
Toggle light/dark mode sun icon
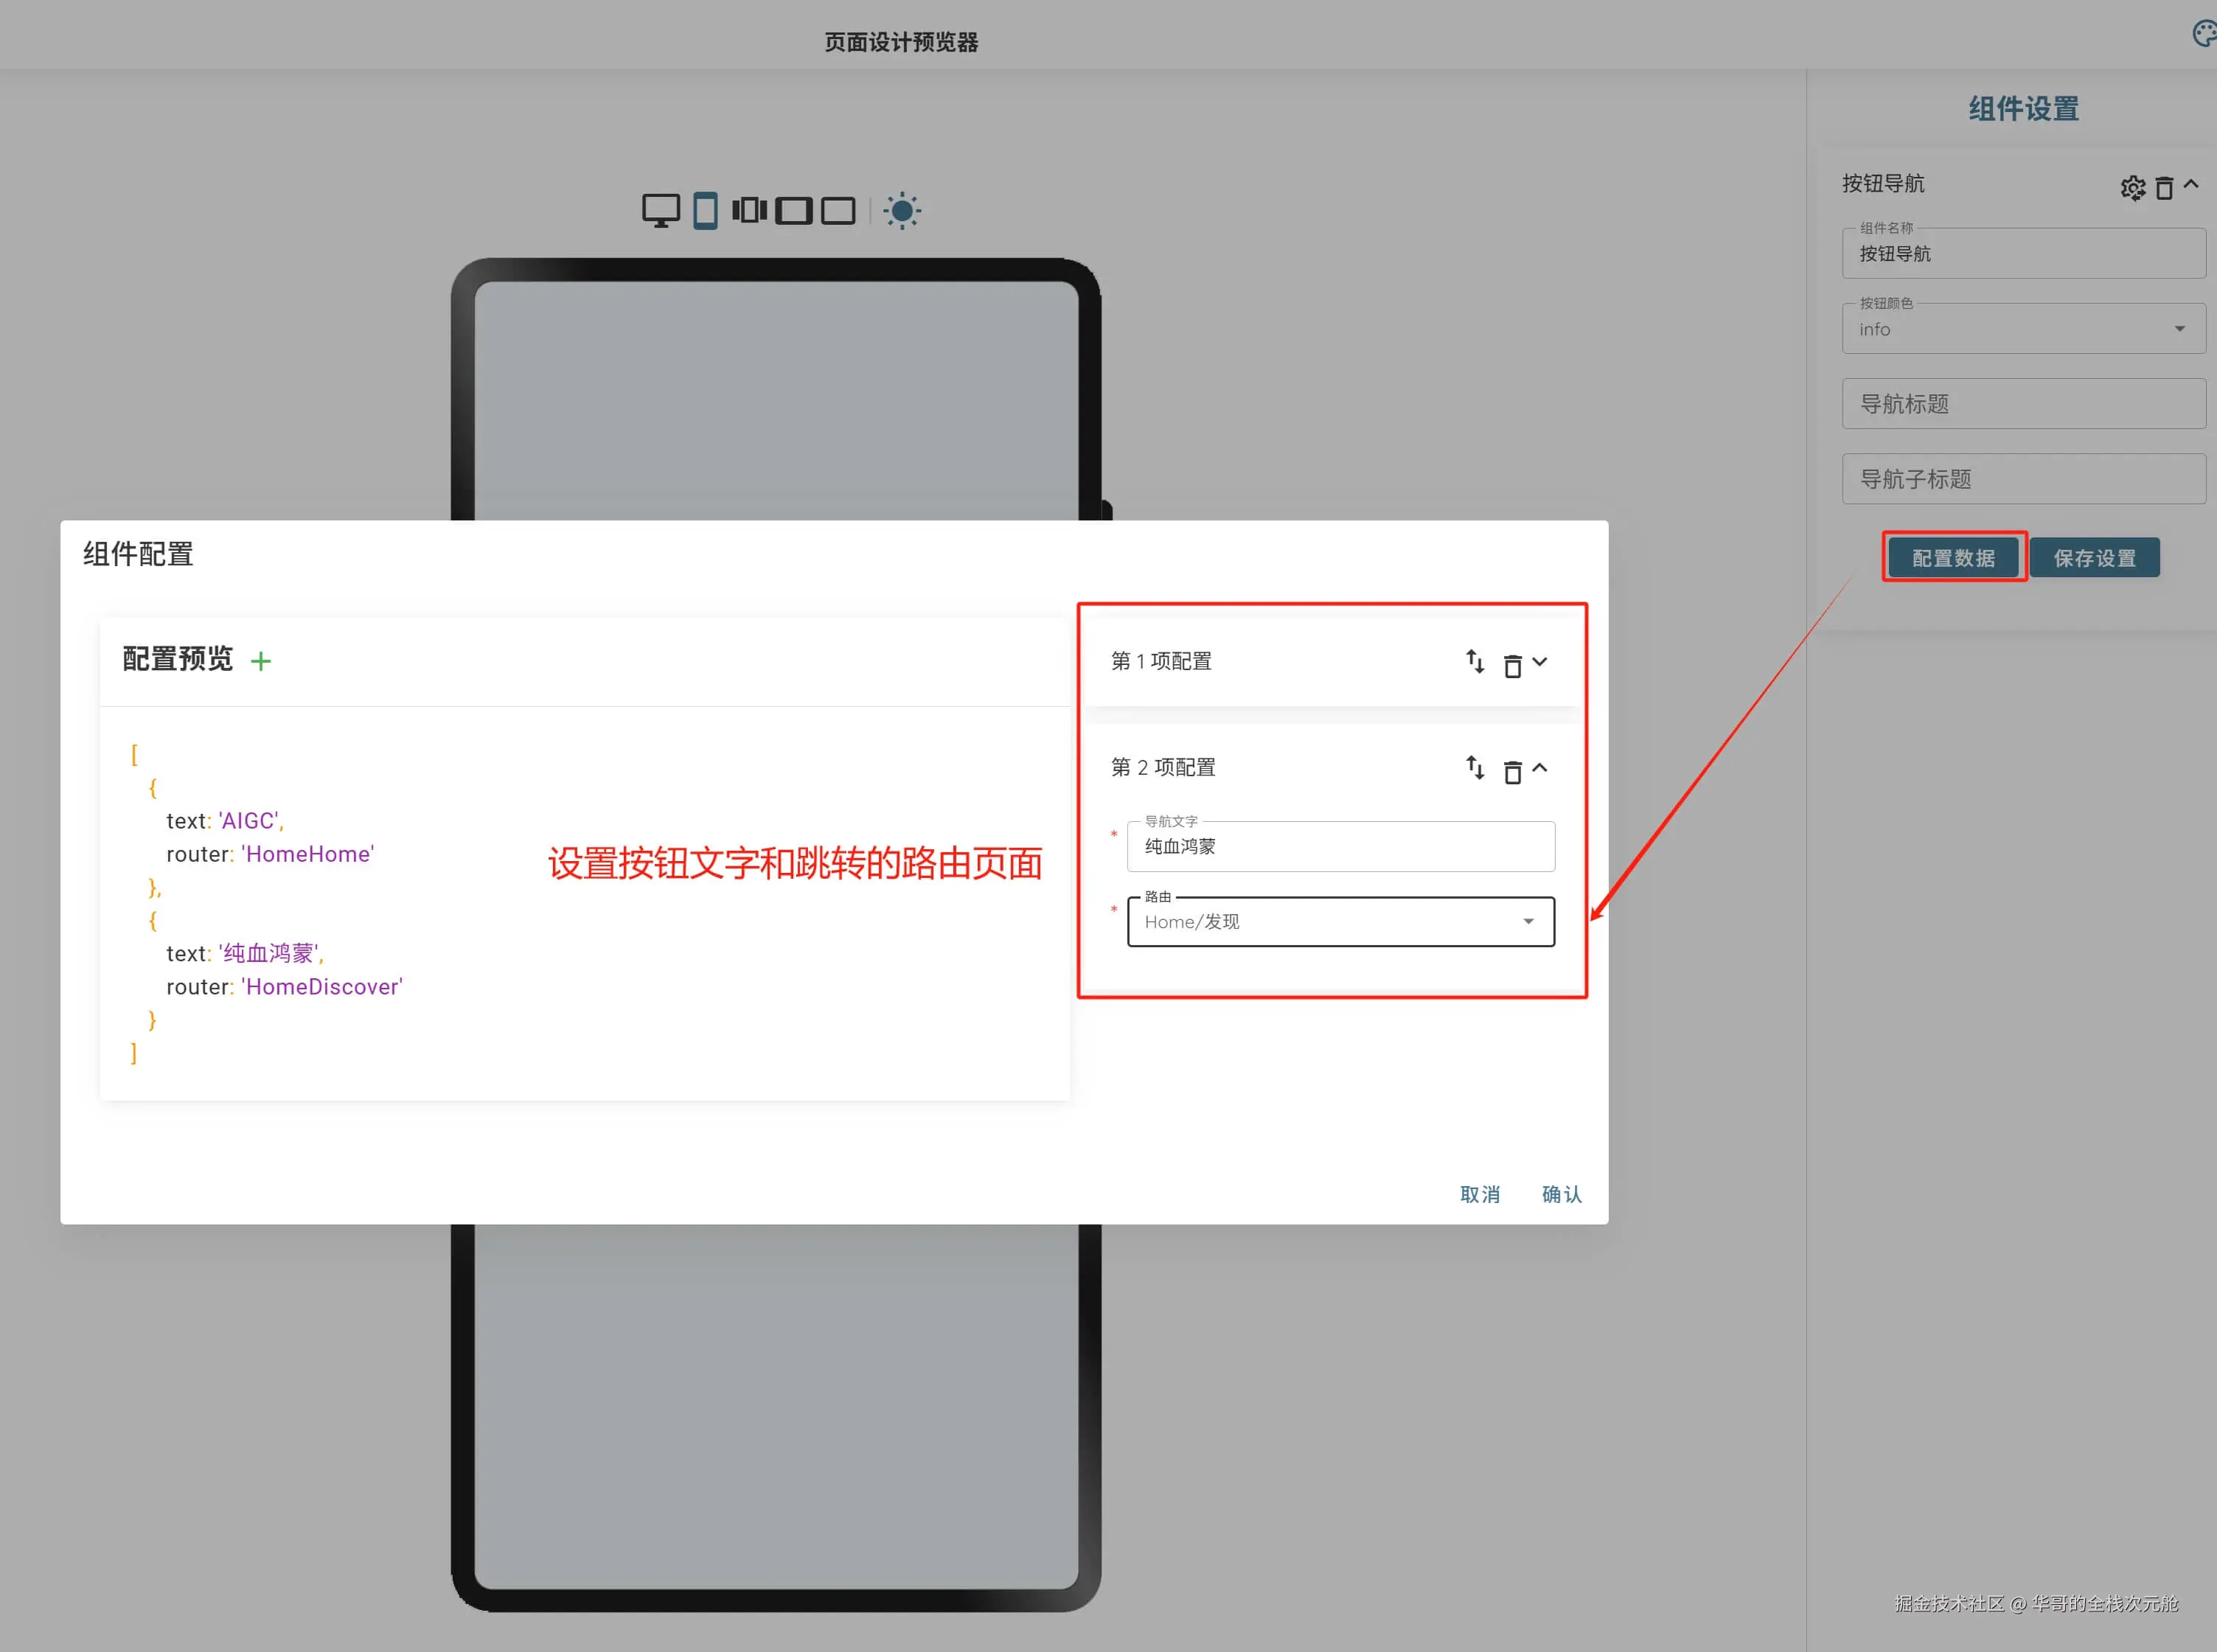902,211
